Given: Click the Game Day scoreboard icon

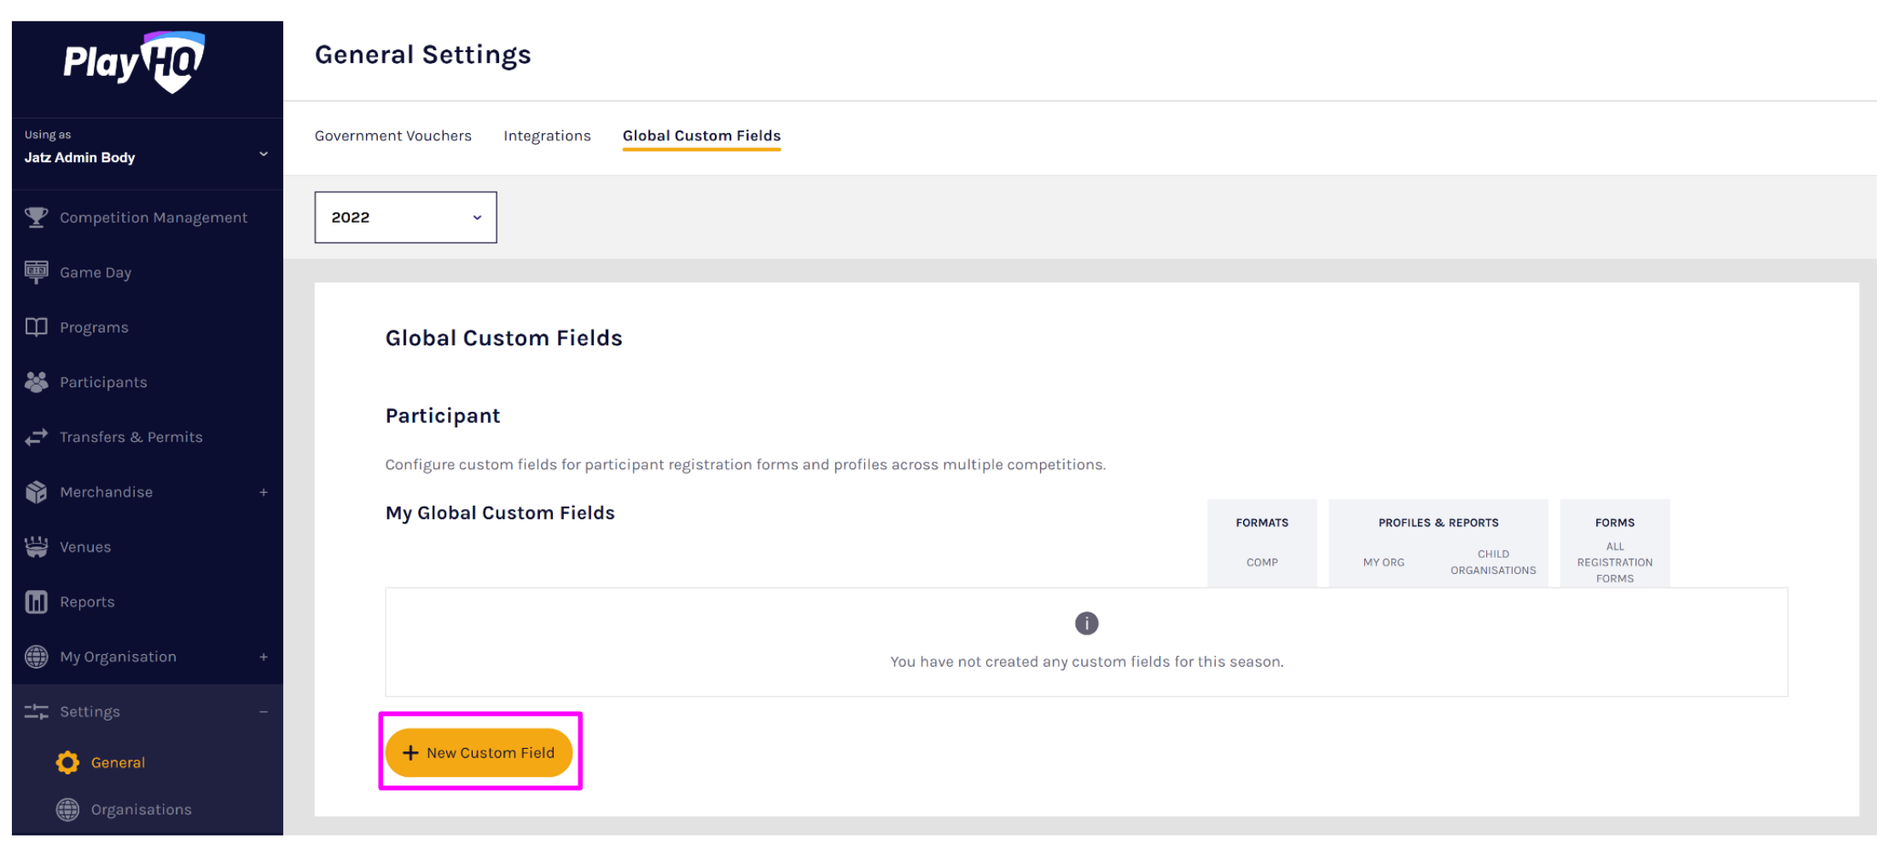Looking at the screenshot, I should pyautogui.click(x=36, y=272).
